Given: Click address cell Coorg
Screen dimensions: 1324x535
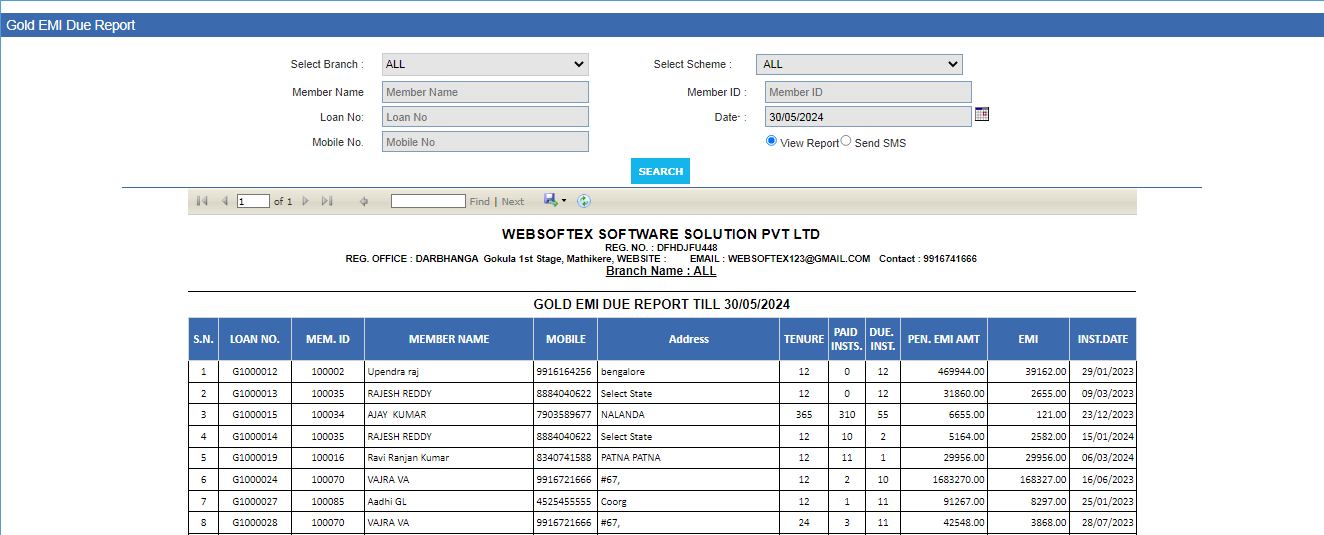Looking at the screenshot, I should (614, 501).
